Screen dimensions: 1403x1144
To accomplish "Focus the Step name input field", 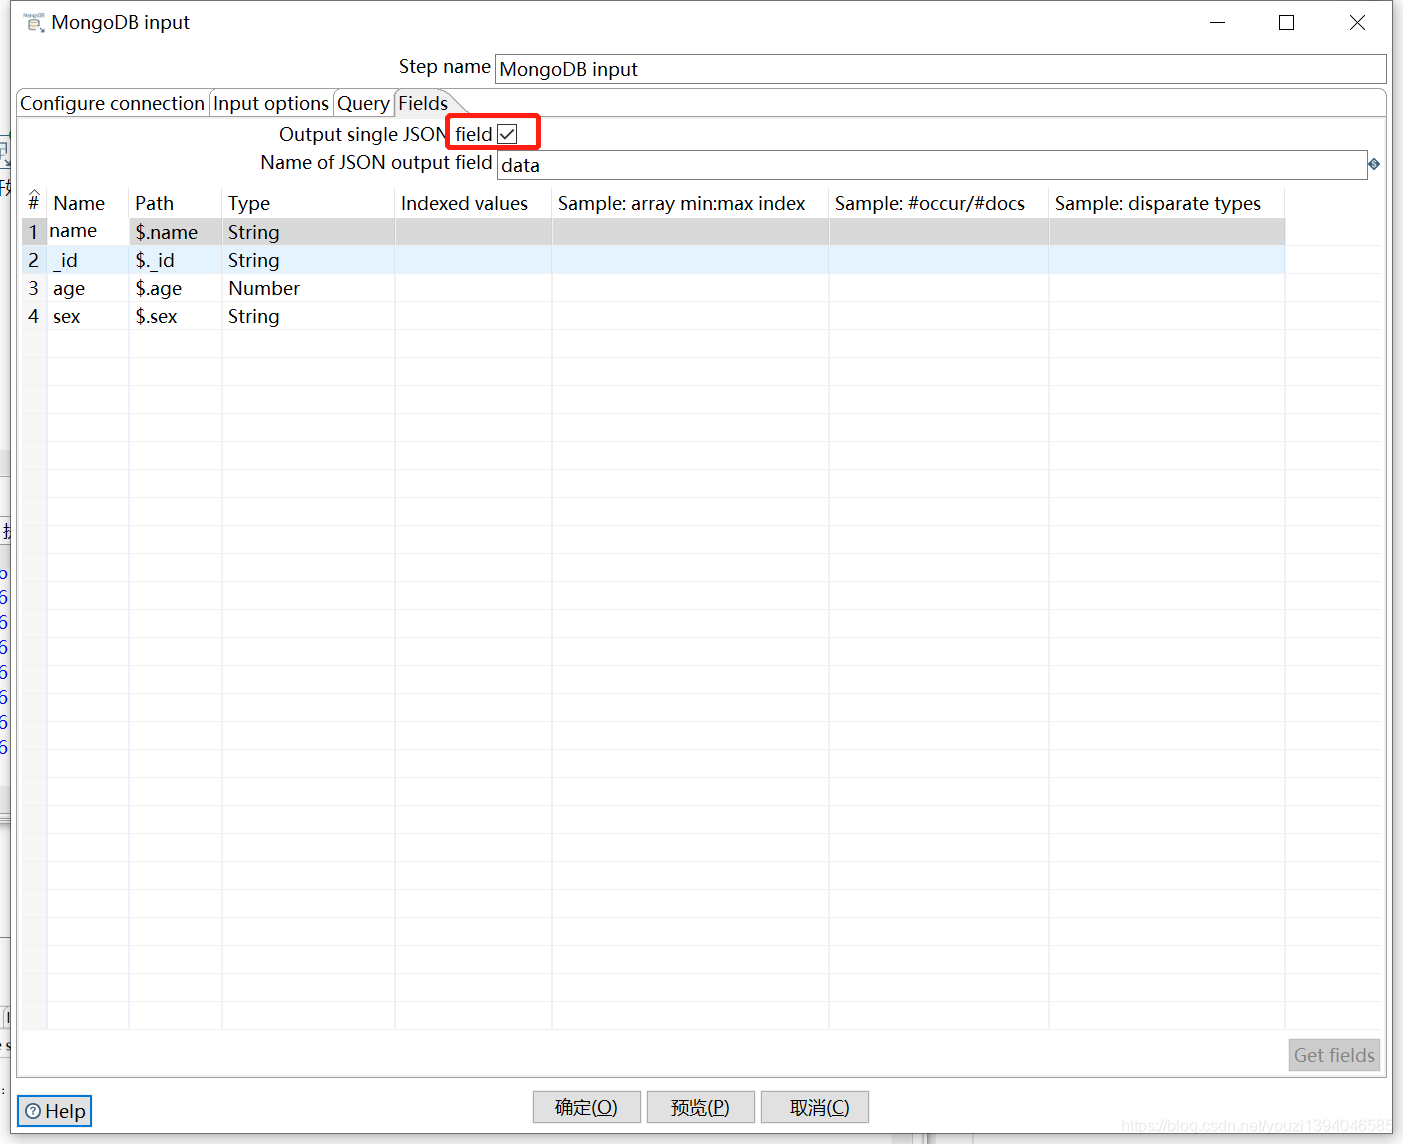I will [x=940, y=69].
